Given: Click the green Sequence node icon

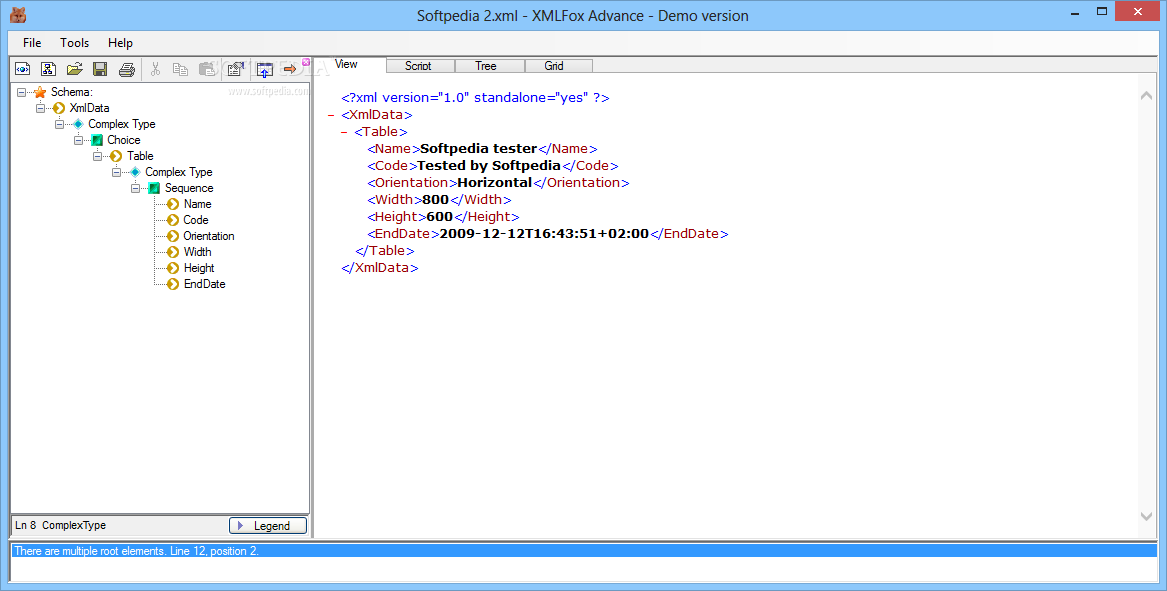Looking at the screenshot, I should (154, 188).
